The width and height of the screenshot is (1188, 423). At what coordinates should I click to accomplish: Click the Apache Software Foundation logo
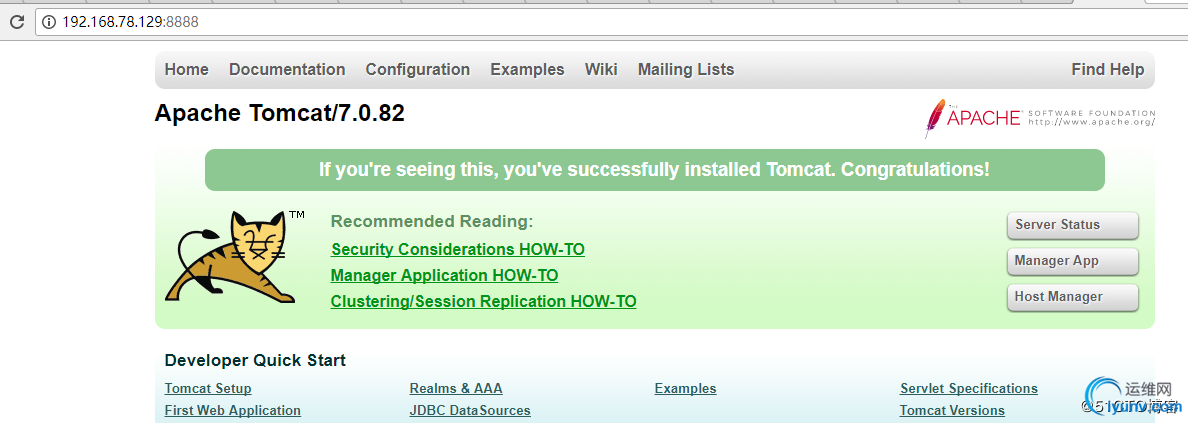click(1040, 118)
